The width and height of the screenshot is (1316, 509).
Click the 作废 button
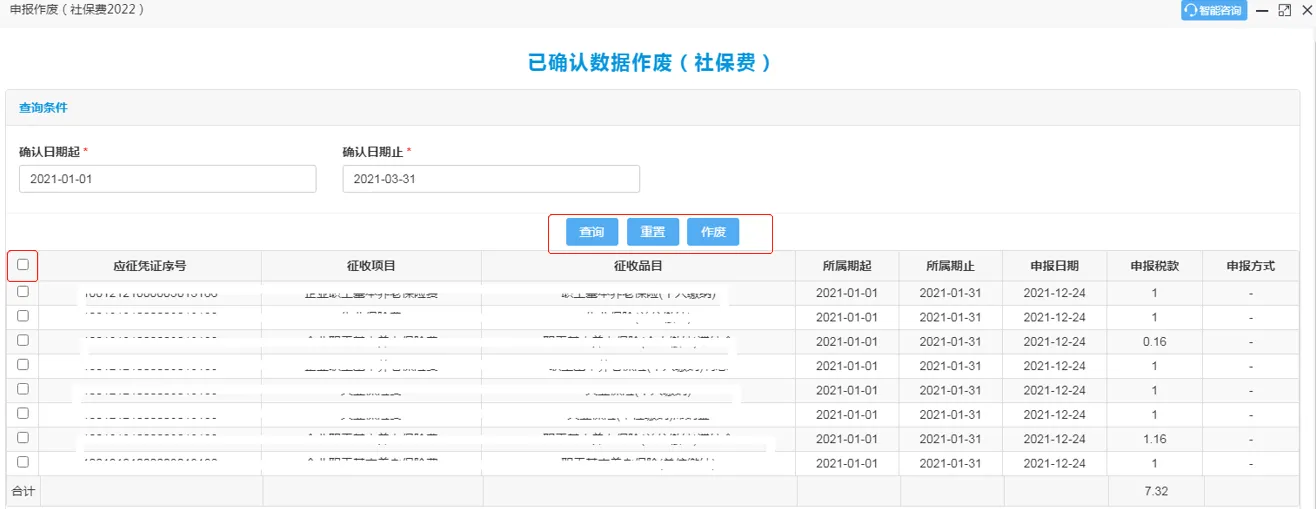click(713, 232)
